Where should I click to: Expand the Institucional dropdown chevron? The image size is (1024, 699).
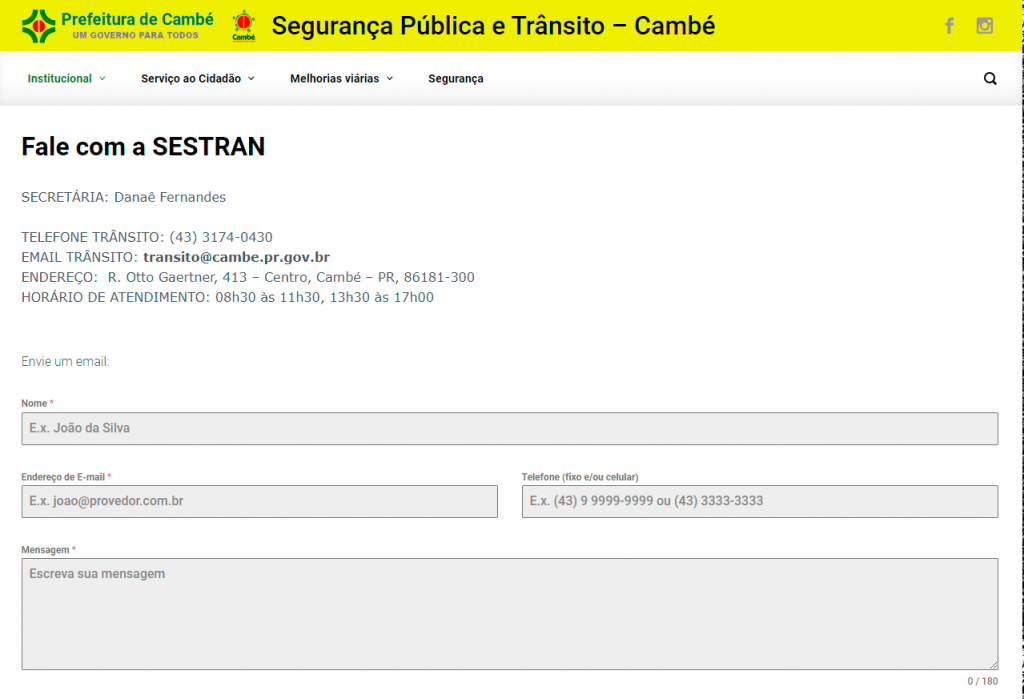pyautogui.click(x=102, y=78)
